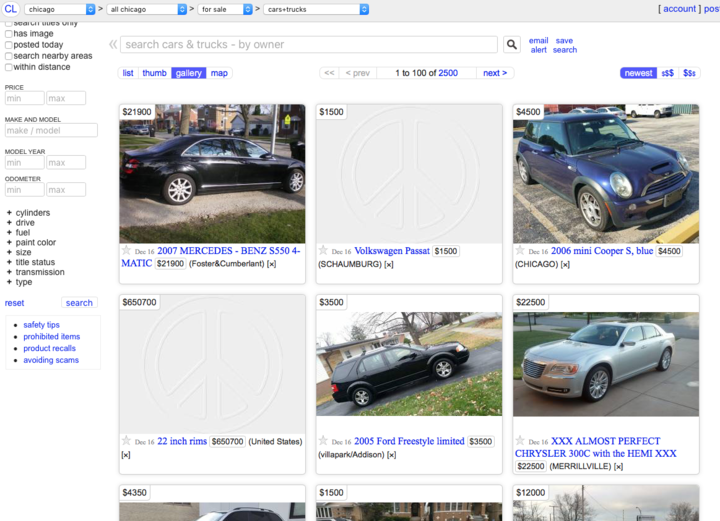This screenshot has height=521, width=720.
Task: Select the gallery view tab
Action: pyautogui.click(x=189, y=73)
